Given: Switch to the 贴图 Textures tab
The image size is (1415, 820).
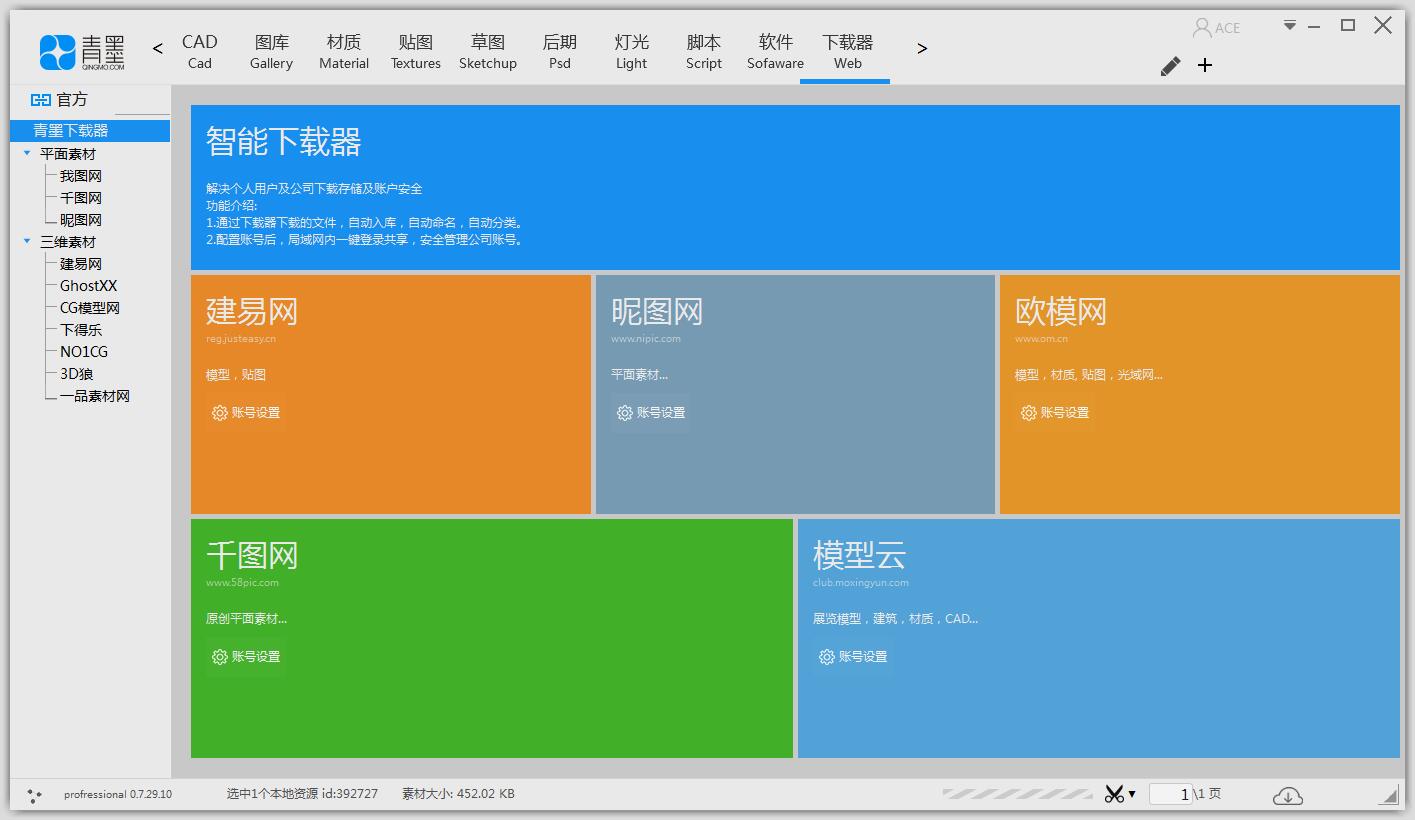Looking at the screenshot, I should [416, 52].
